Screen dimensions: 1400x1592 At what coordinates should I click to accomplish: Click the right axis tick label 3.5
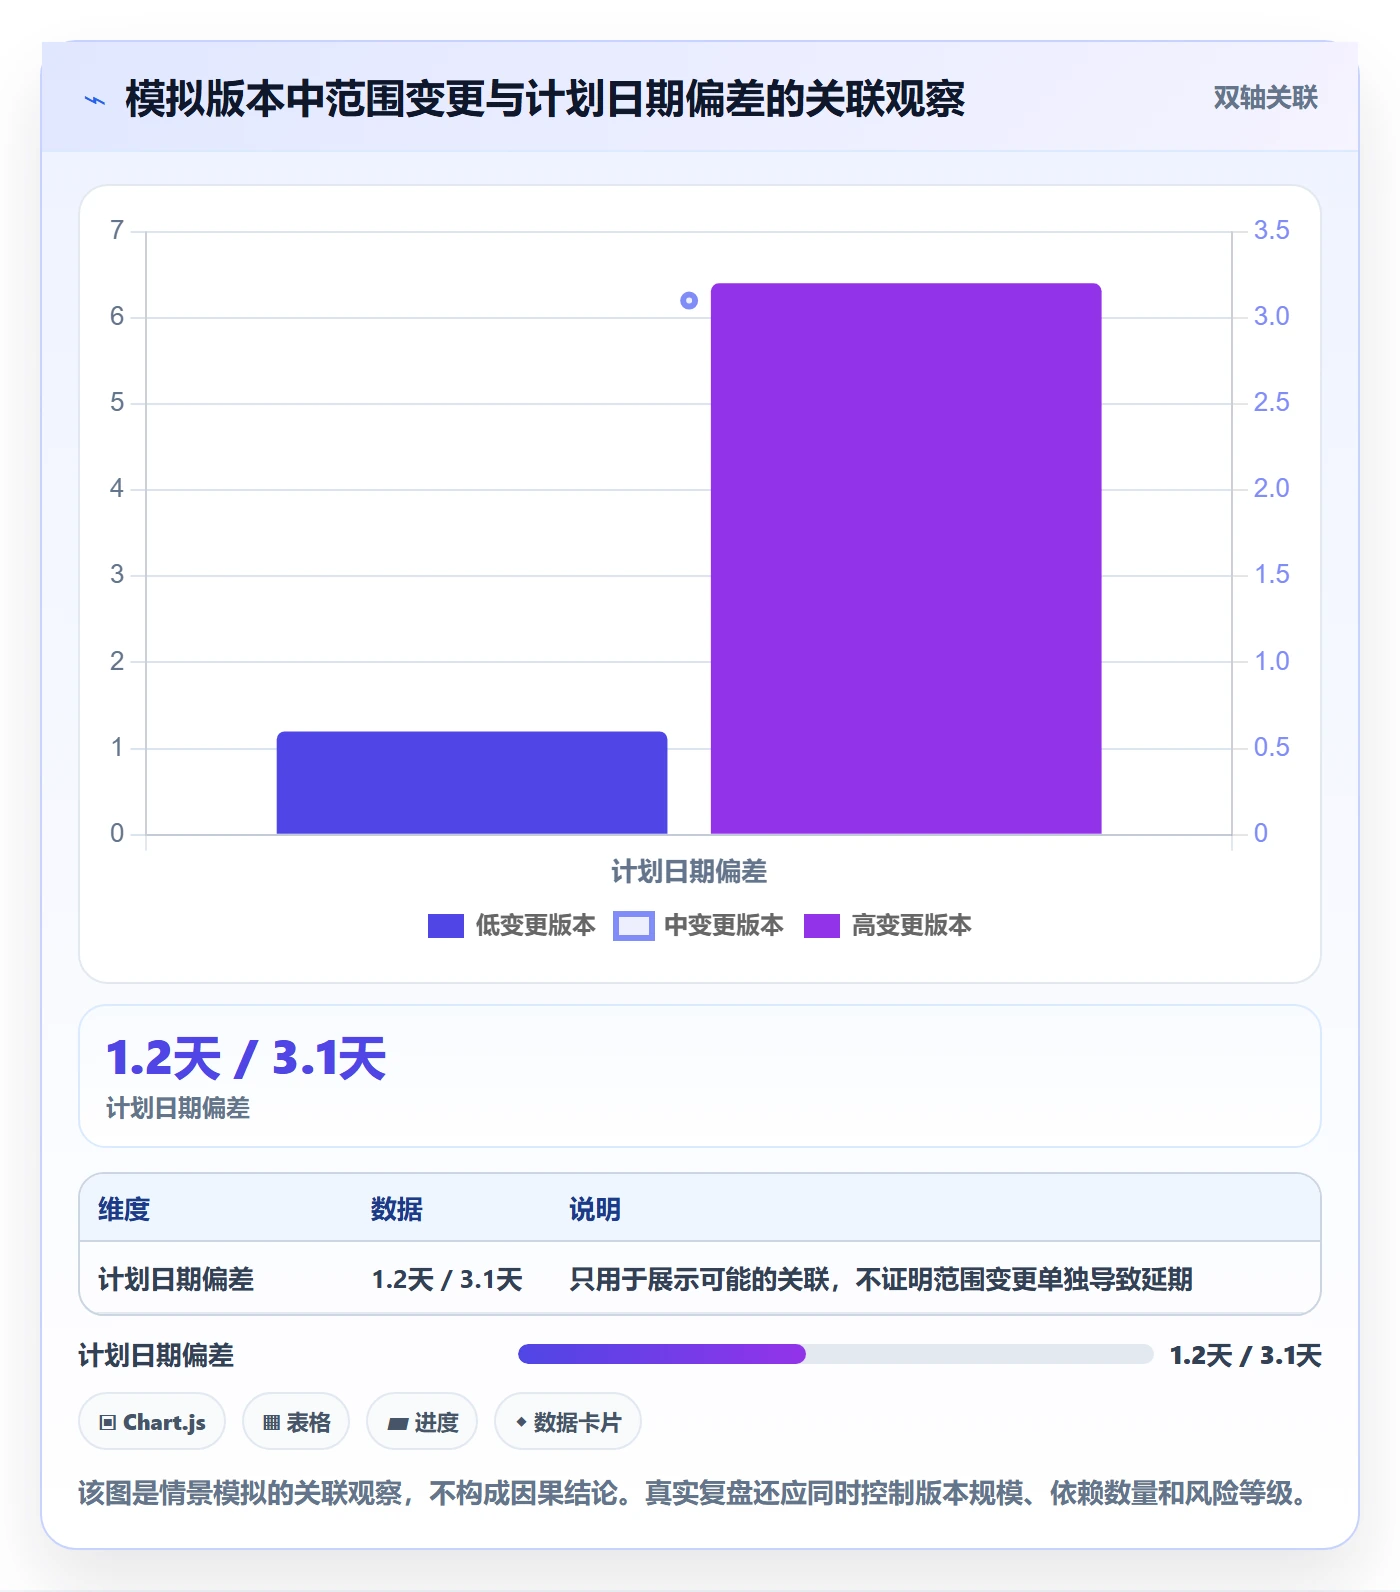pyautogui.click(x=1272, y=231)
